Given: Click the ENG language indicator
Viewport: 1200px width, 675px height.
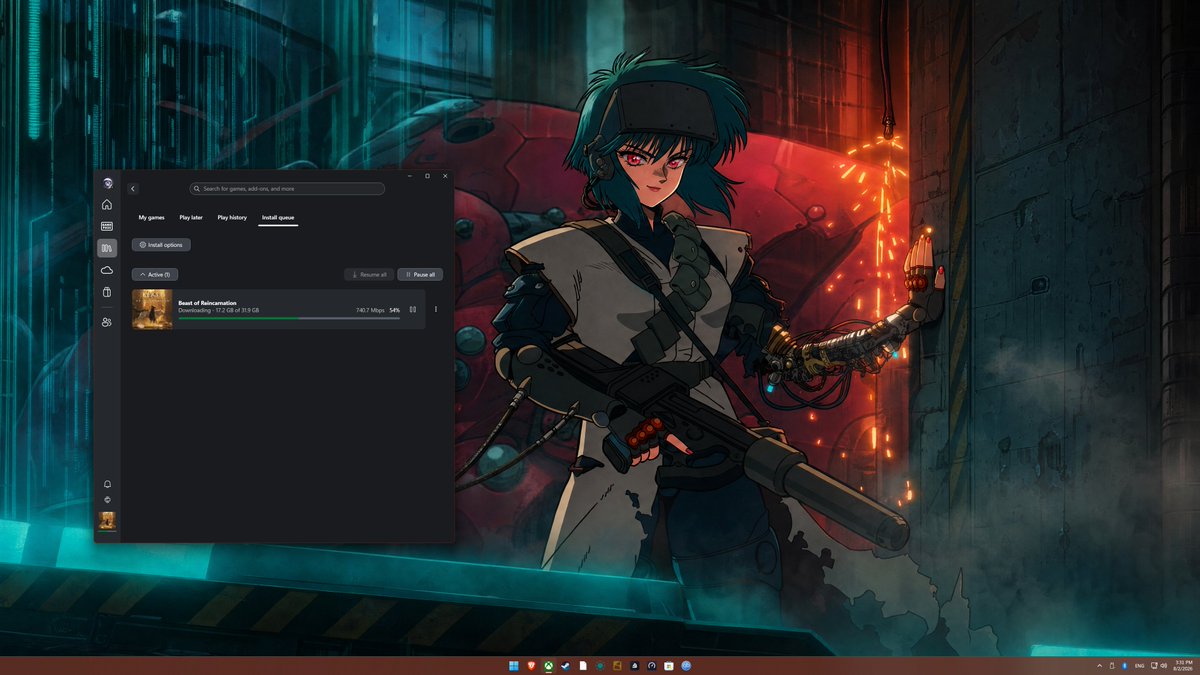Looking at the screenshot, I should coord(1139,666).
